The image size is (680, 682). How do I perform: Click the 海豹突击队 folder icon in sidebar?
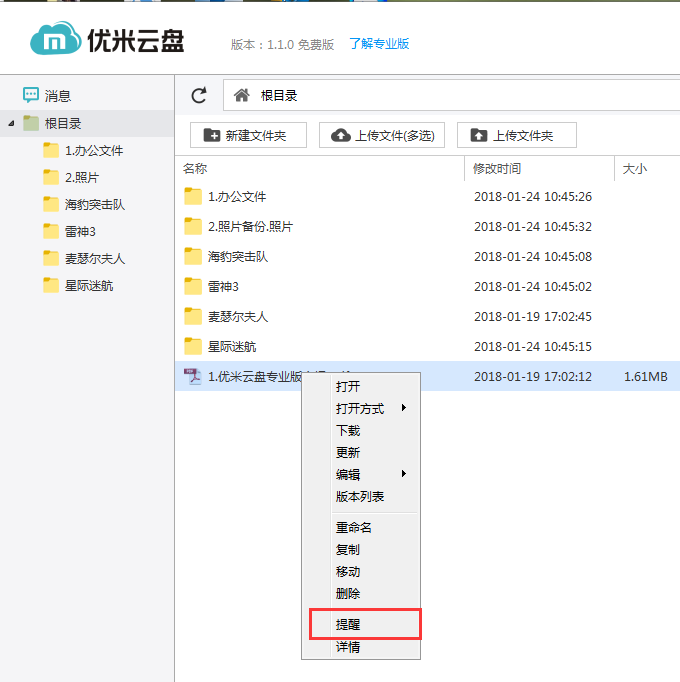coord(52,204)
